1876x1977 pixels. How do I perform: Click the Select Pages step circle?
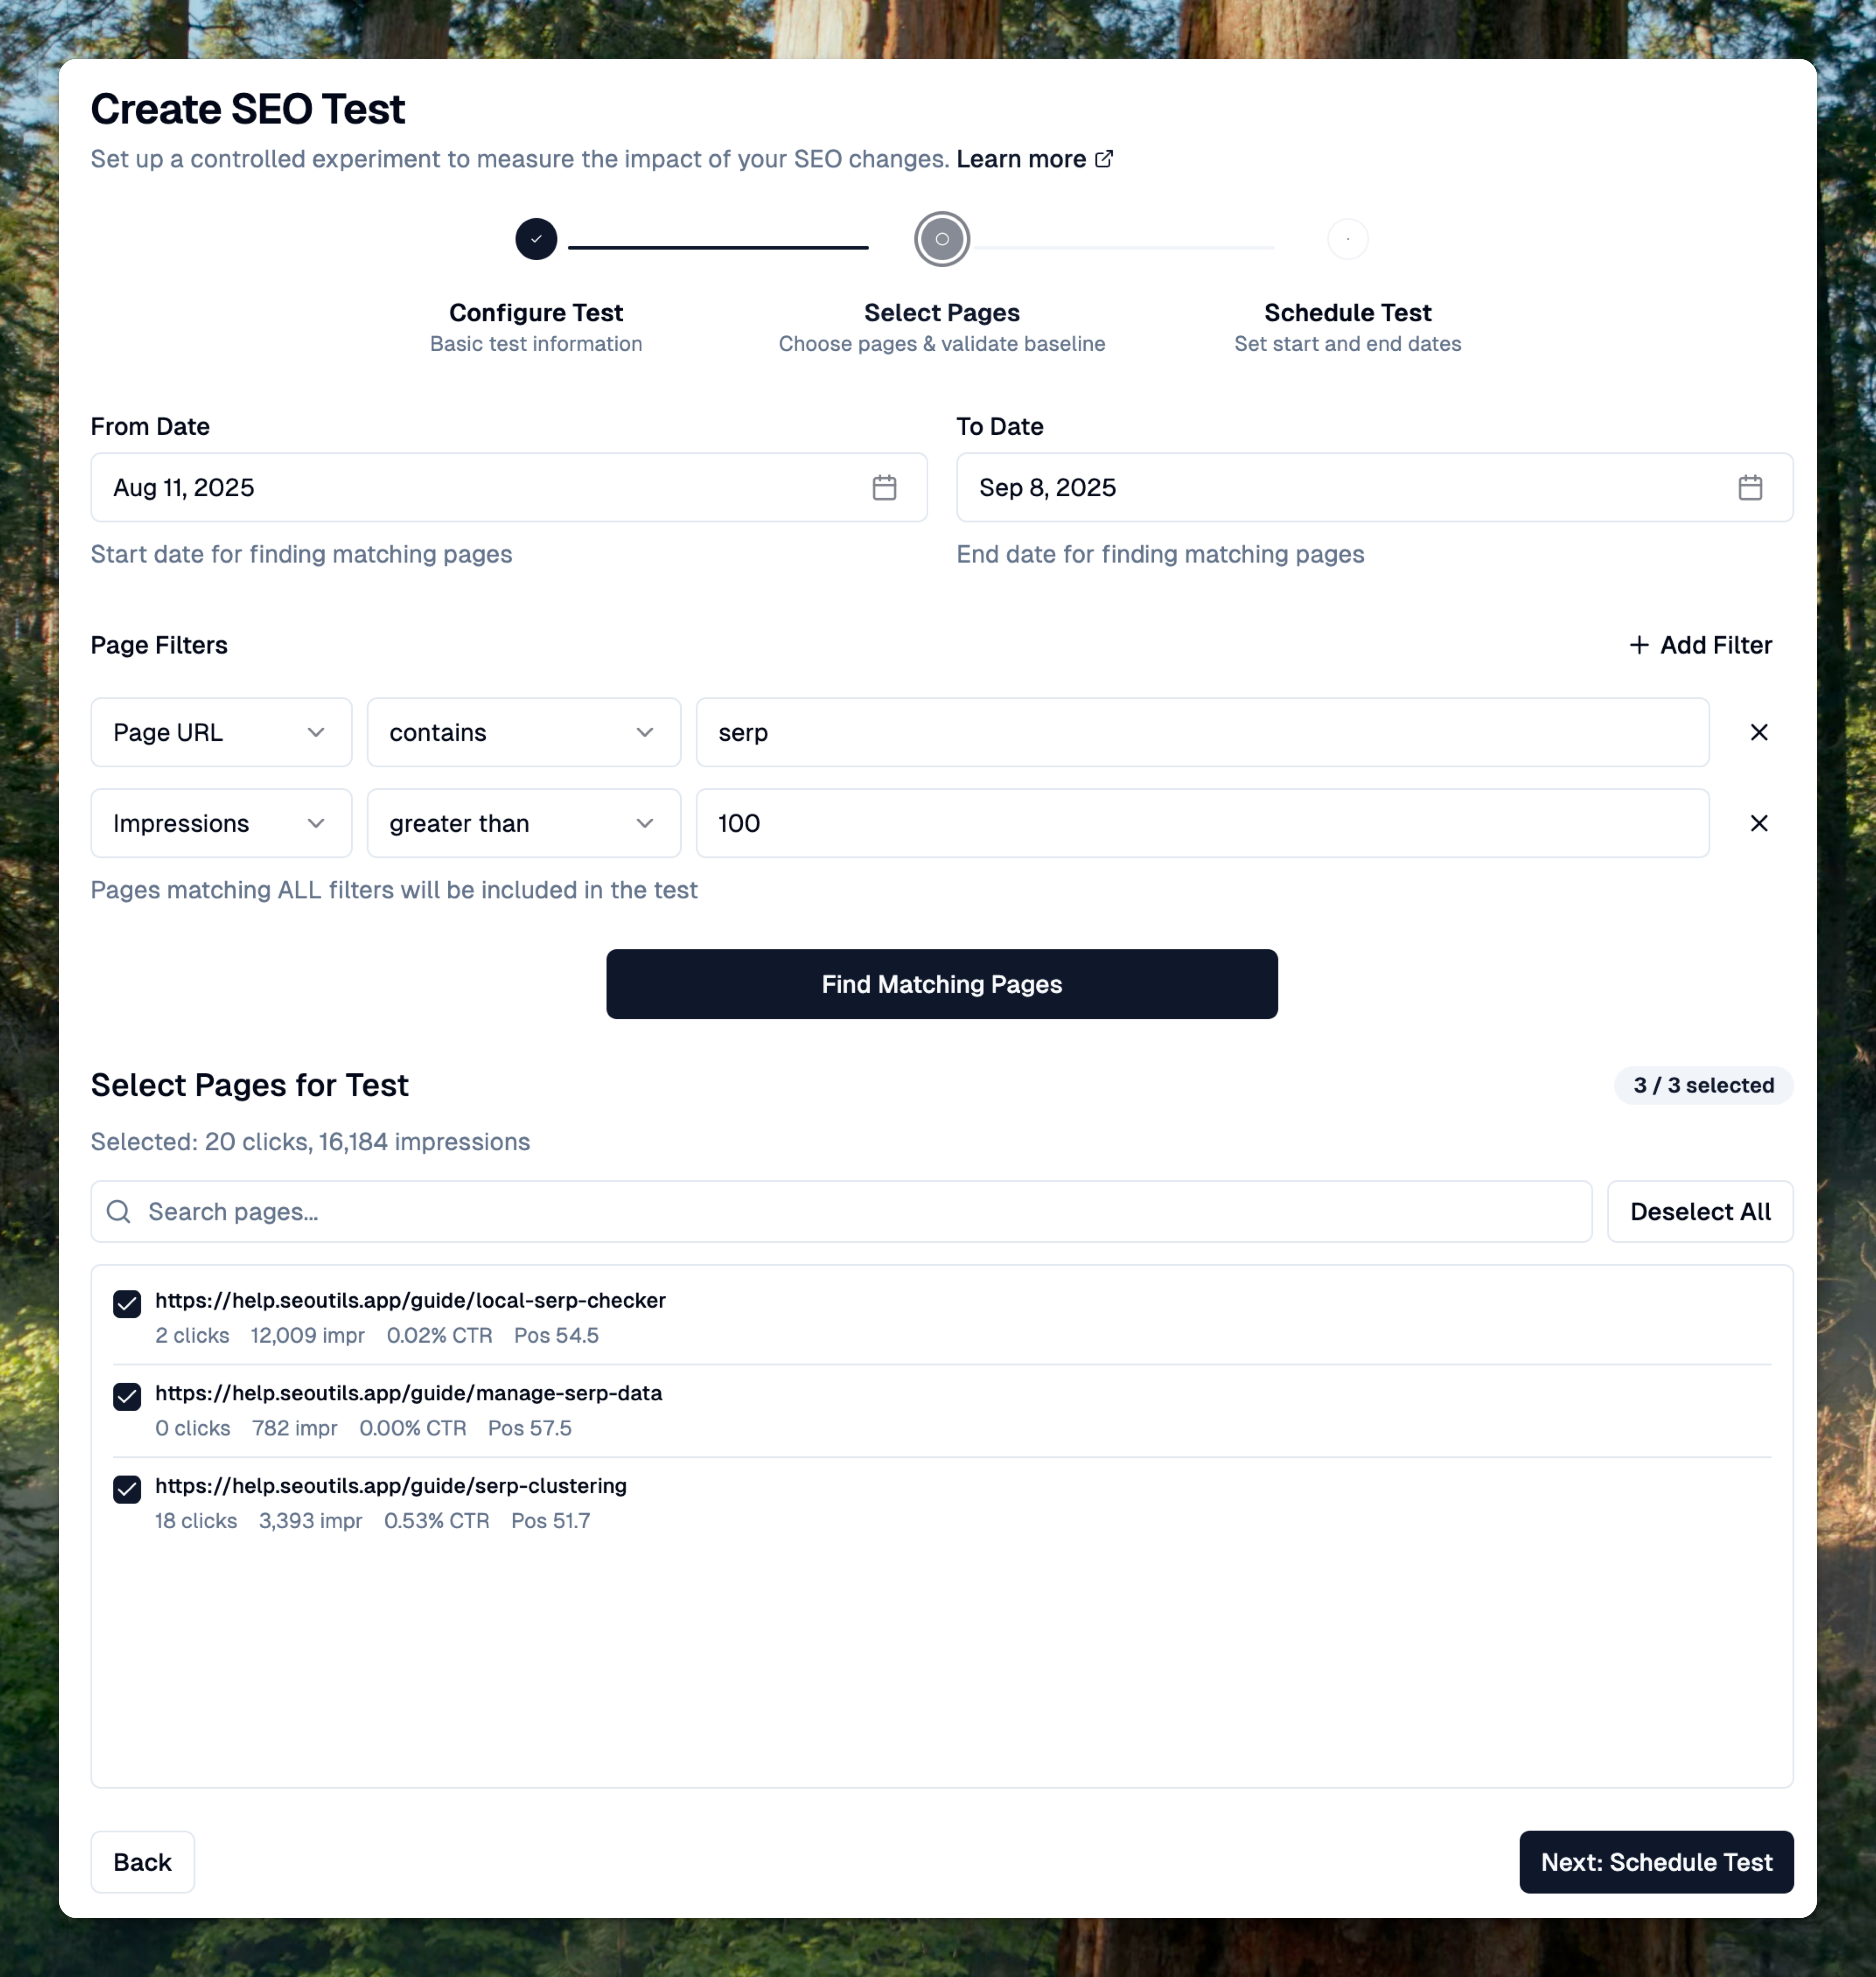[x=941, y=239]
